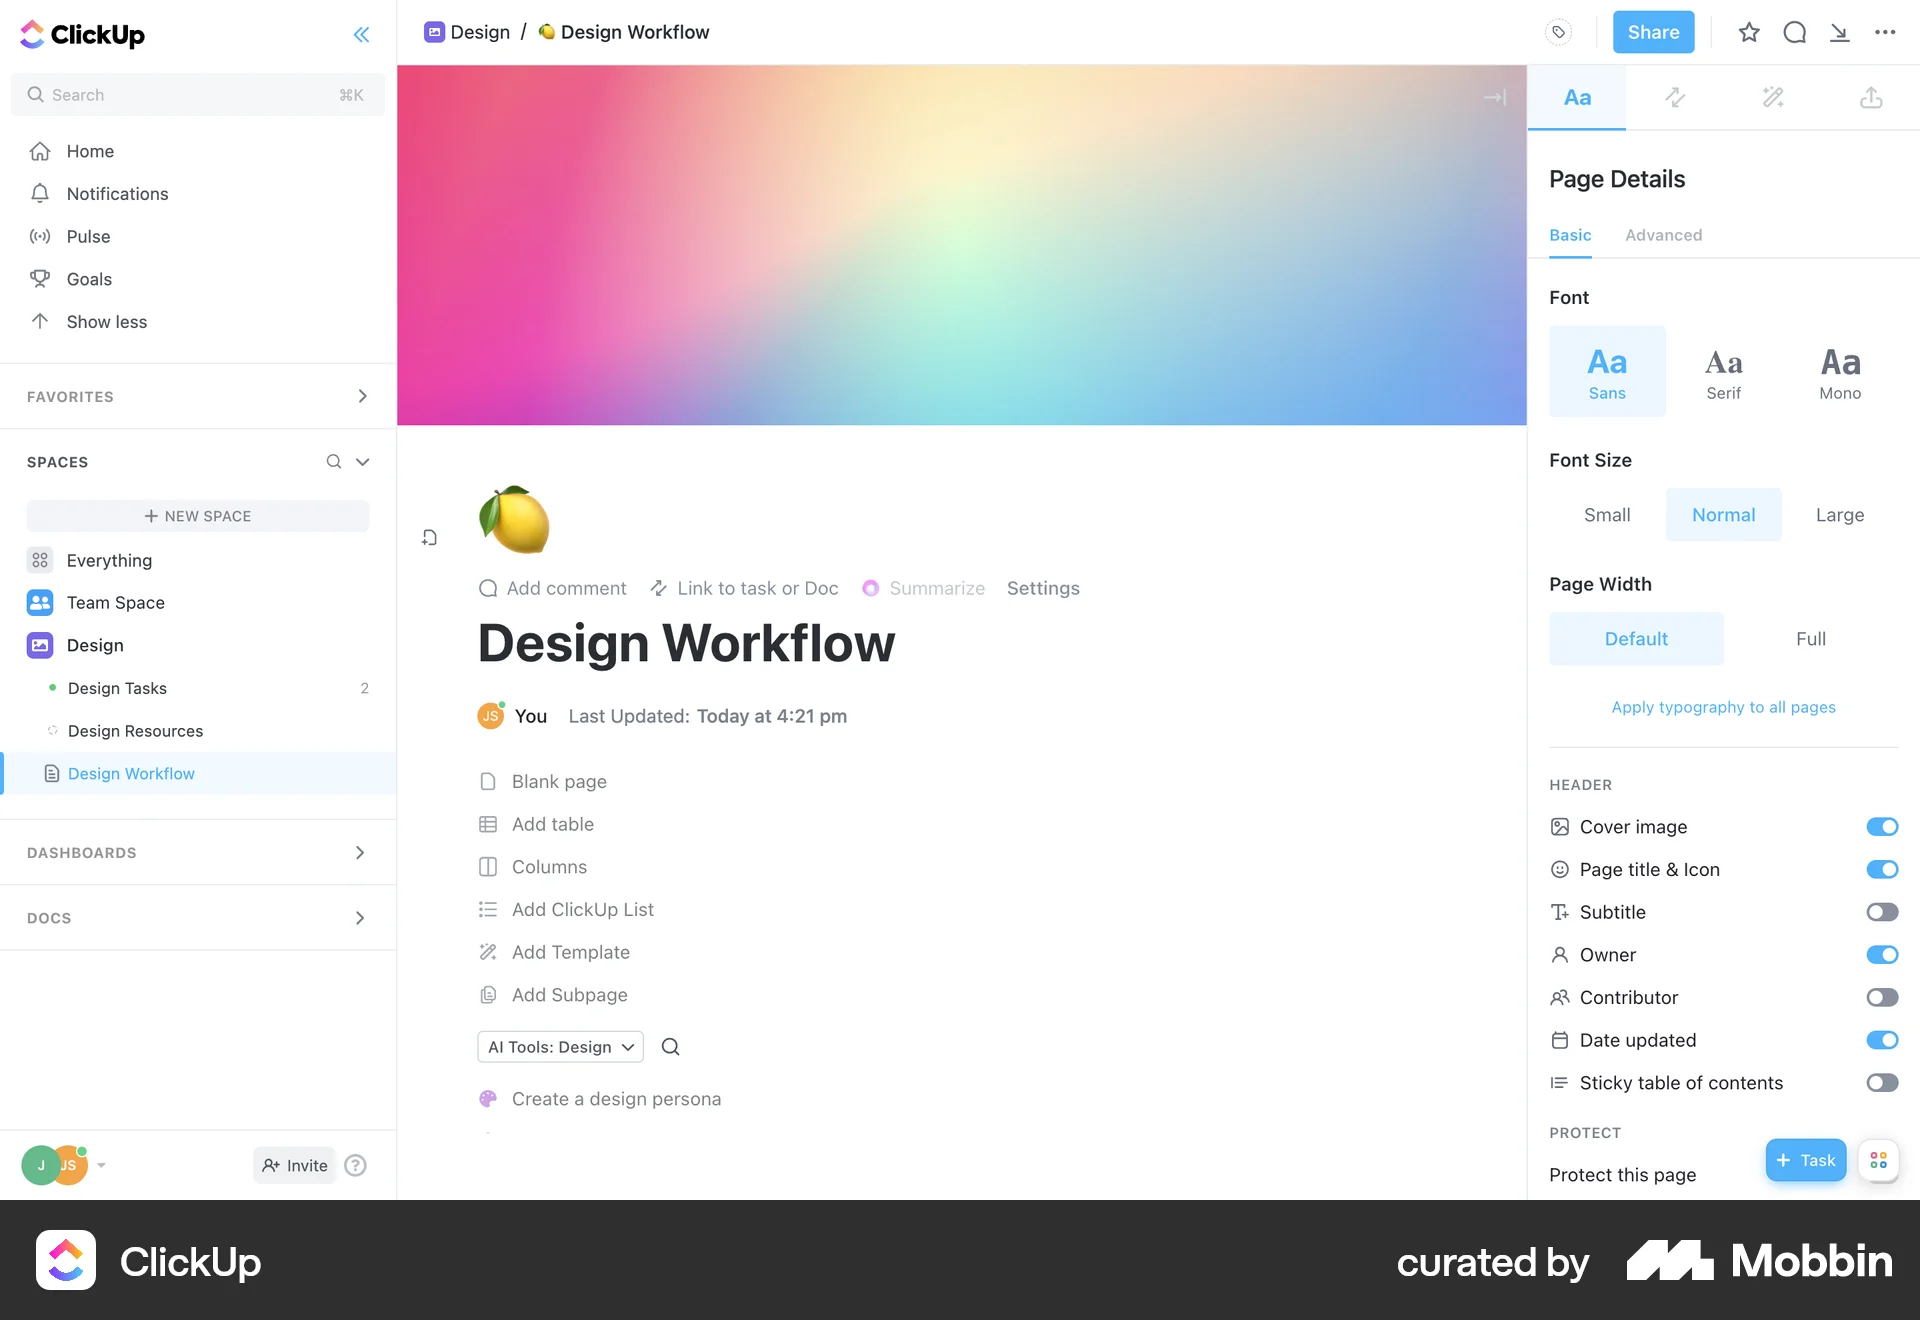Click the lemon page icon emoji
1920x1320 pixels.
pos(514,519)
